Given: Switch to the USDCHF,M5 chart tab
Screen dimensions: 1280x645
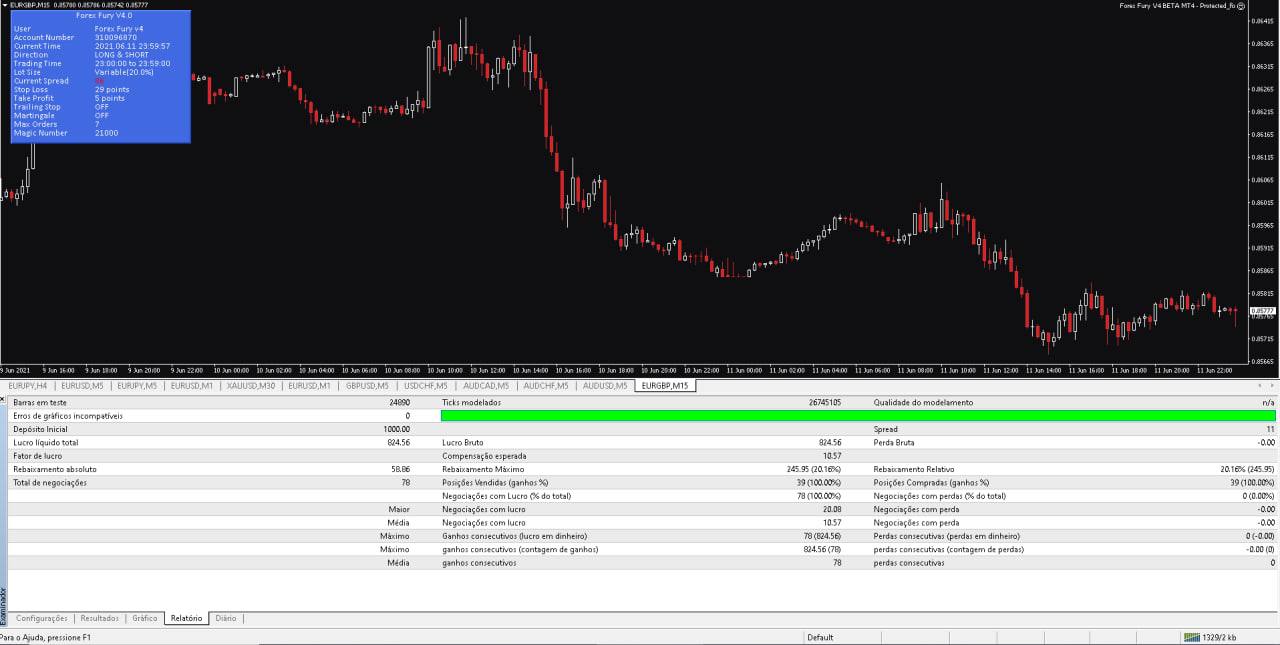Looking at the screenshot, I should [427, 386].
